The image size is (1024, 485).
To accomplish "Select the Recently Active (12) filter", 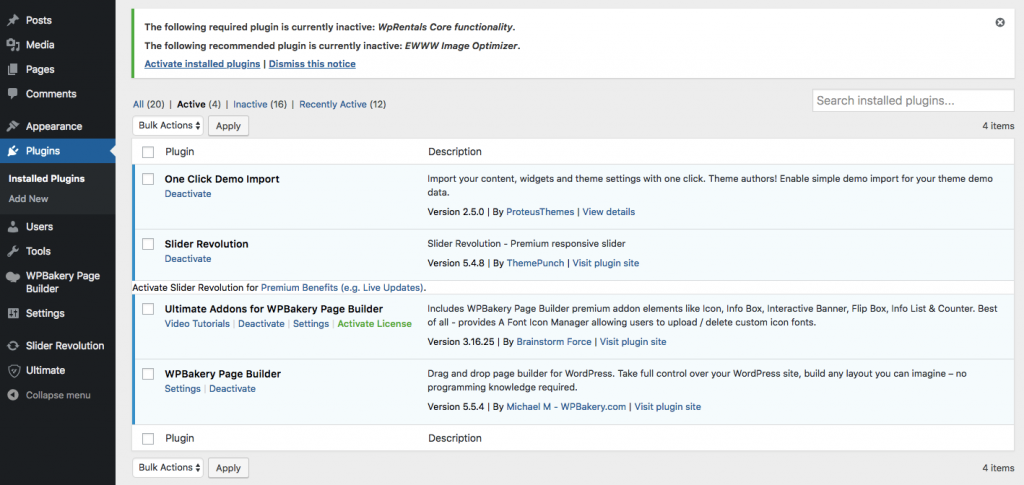I will (x=343, y=104).
